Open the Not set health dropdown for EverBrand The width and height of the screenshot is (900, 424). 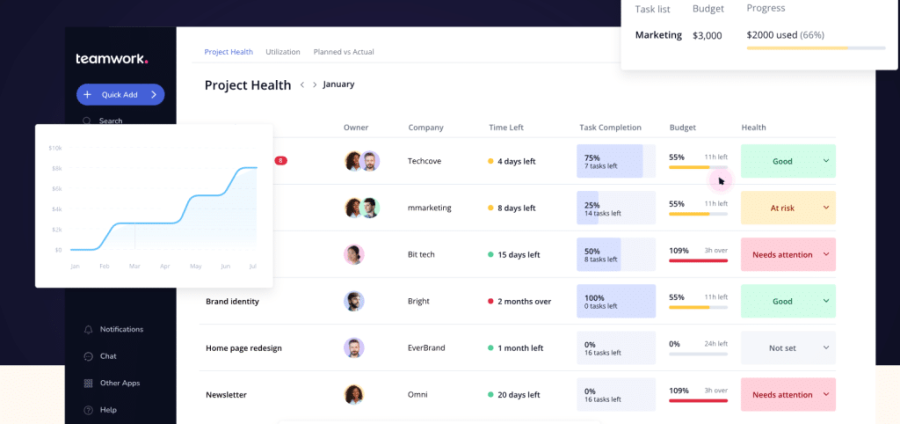[x=788, y=348]
